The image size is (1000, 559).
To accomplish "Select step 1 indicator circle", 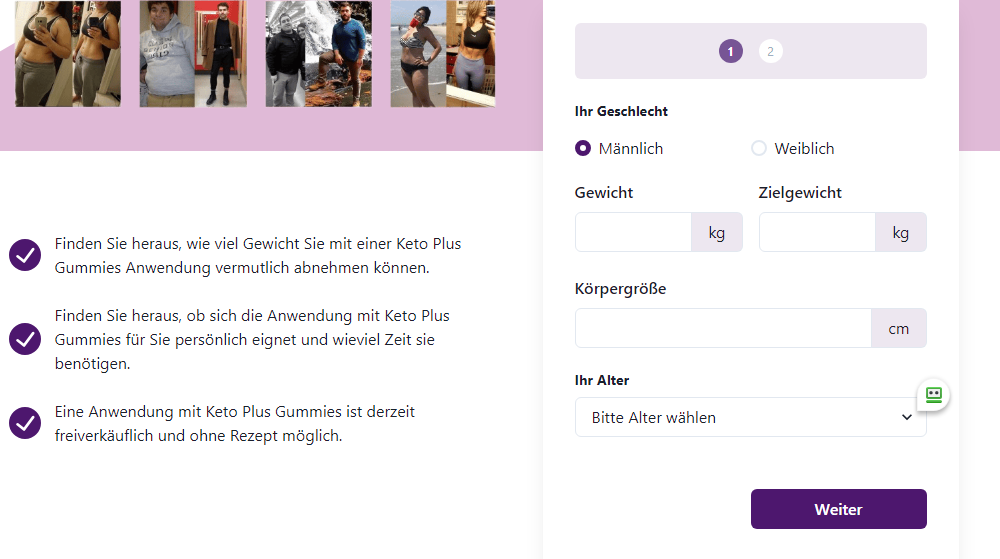I will (731, 51).
